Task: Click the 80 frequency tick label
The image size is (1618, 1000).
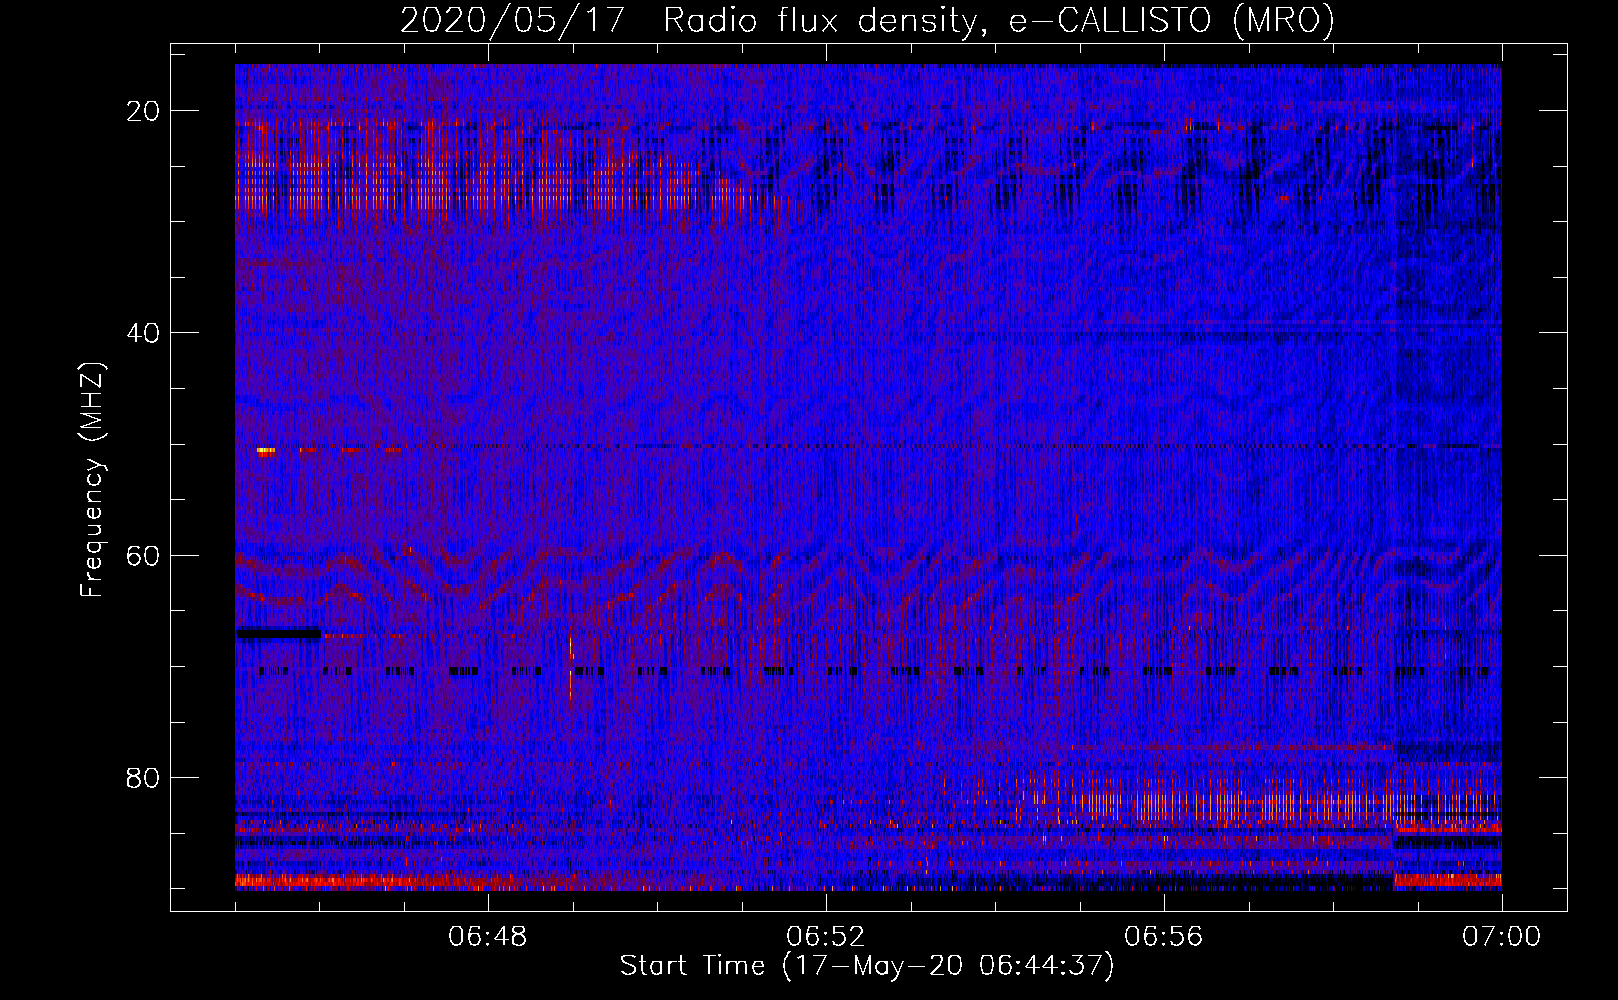Action: [x=143, y=777]
